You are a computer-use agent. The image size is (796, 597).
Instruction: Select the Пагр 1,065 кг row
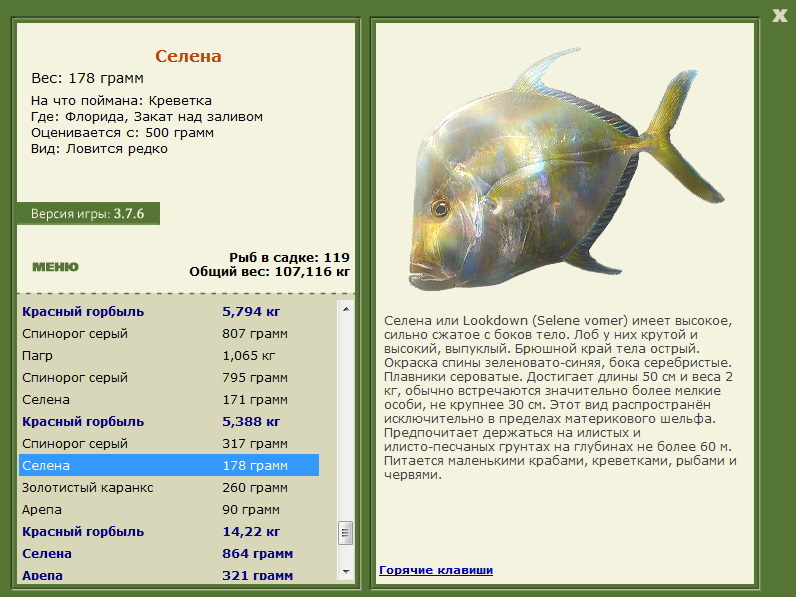(x=169, y=355)
